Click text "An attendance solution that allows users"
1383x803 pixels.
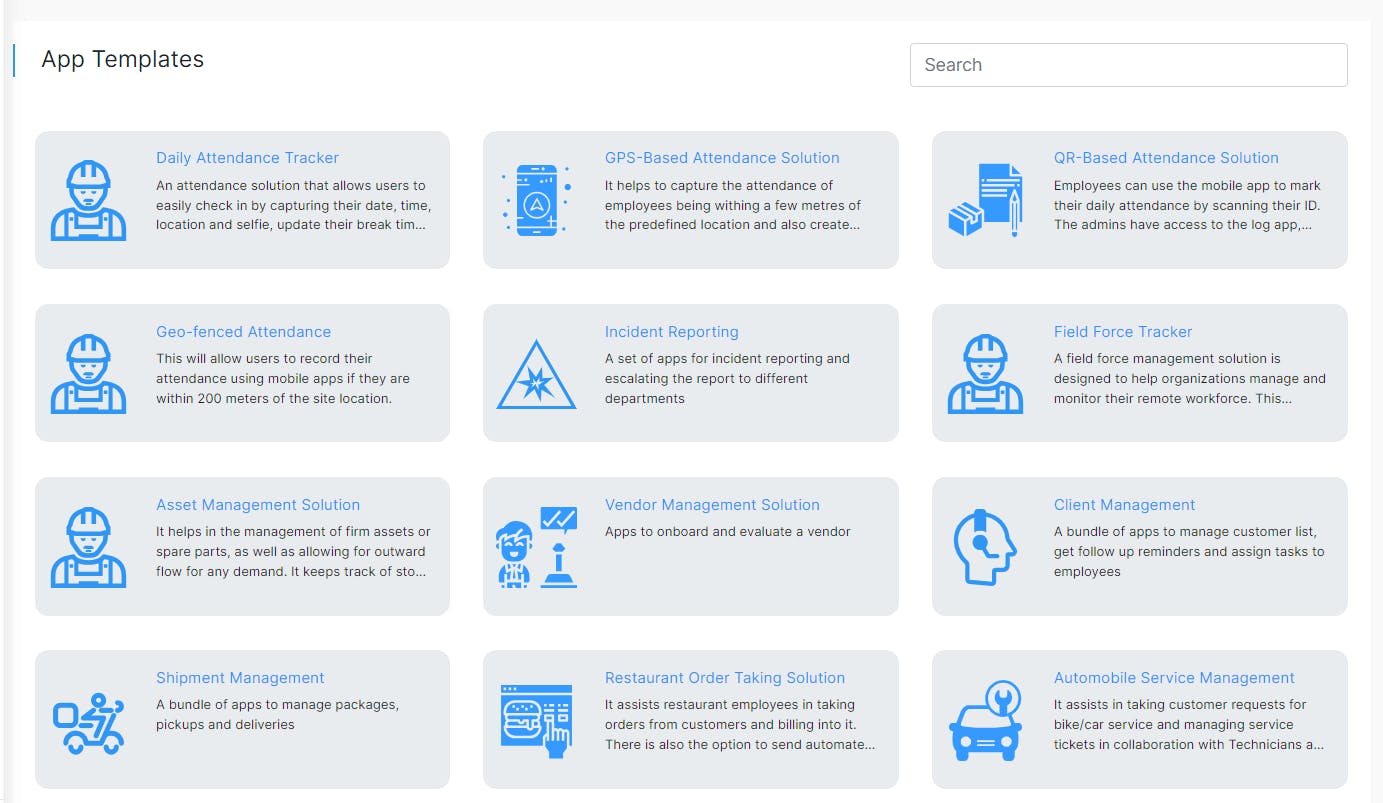point(291,185)
